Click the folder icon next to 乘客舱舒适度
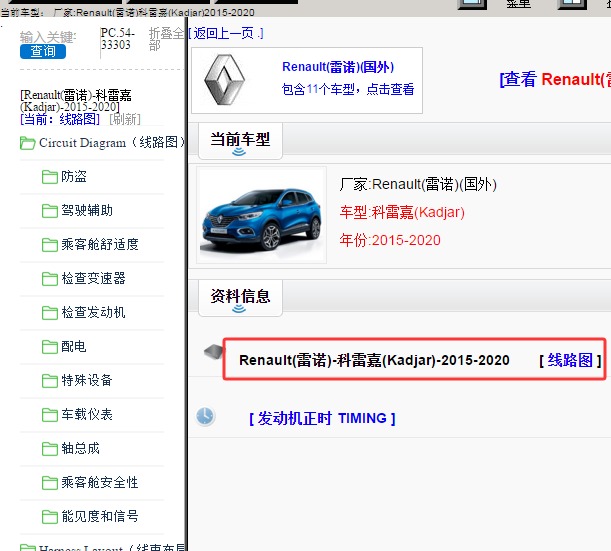Viewport: 611px width, 551px height. tap(49, 245)
